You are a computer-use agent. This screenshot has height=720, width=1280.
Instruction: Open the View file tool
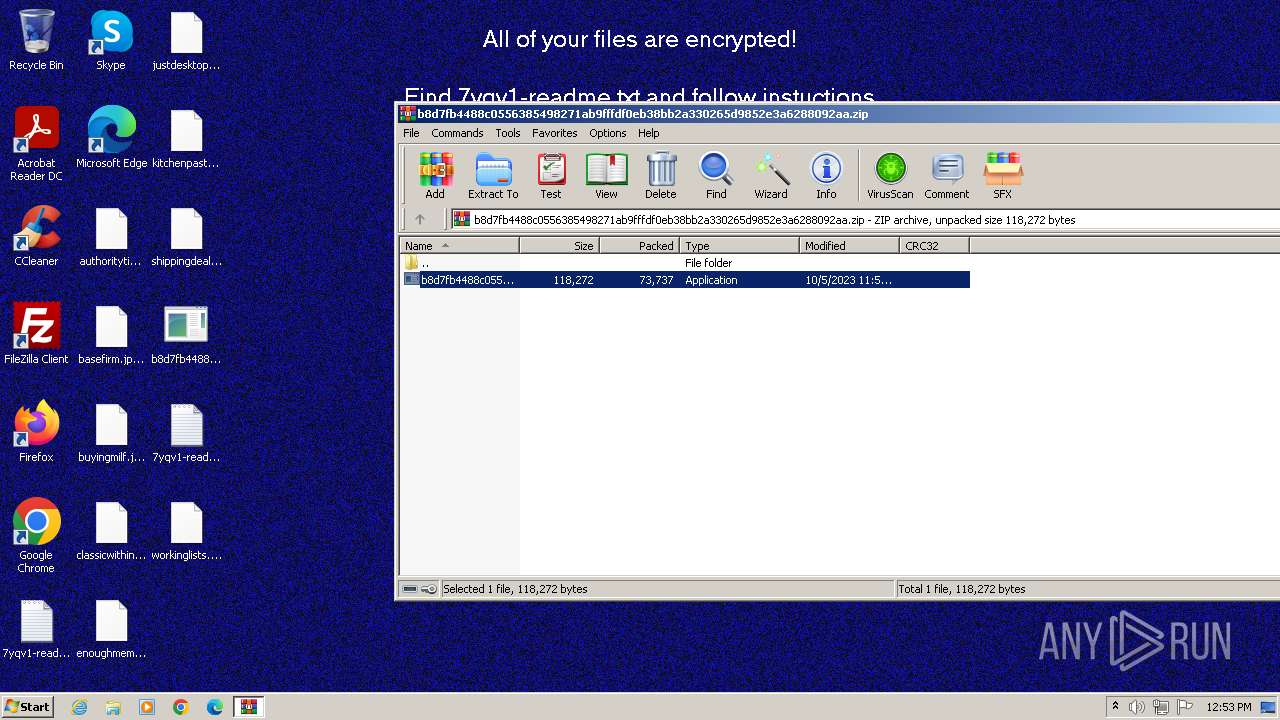coord(606,176)
